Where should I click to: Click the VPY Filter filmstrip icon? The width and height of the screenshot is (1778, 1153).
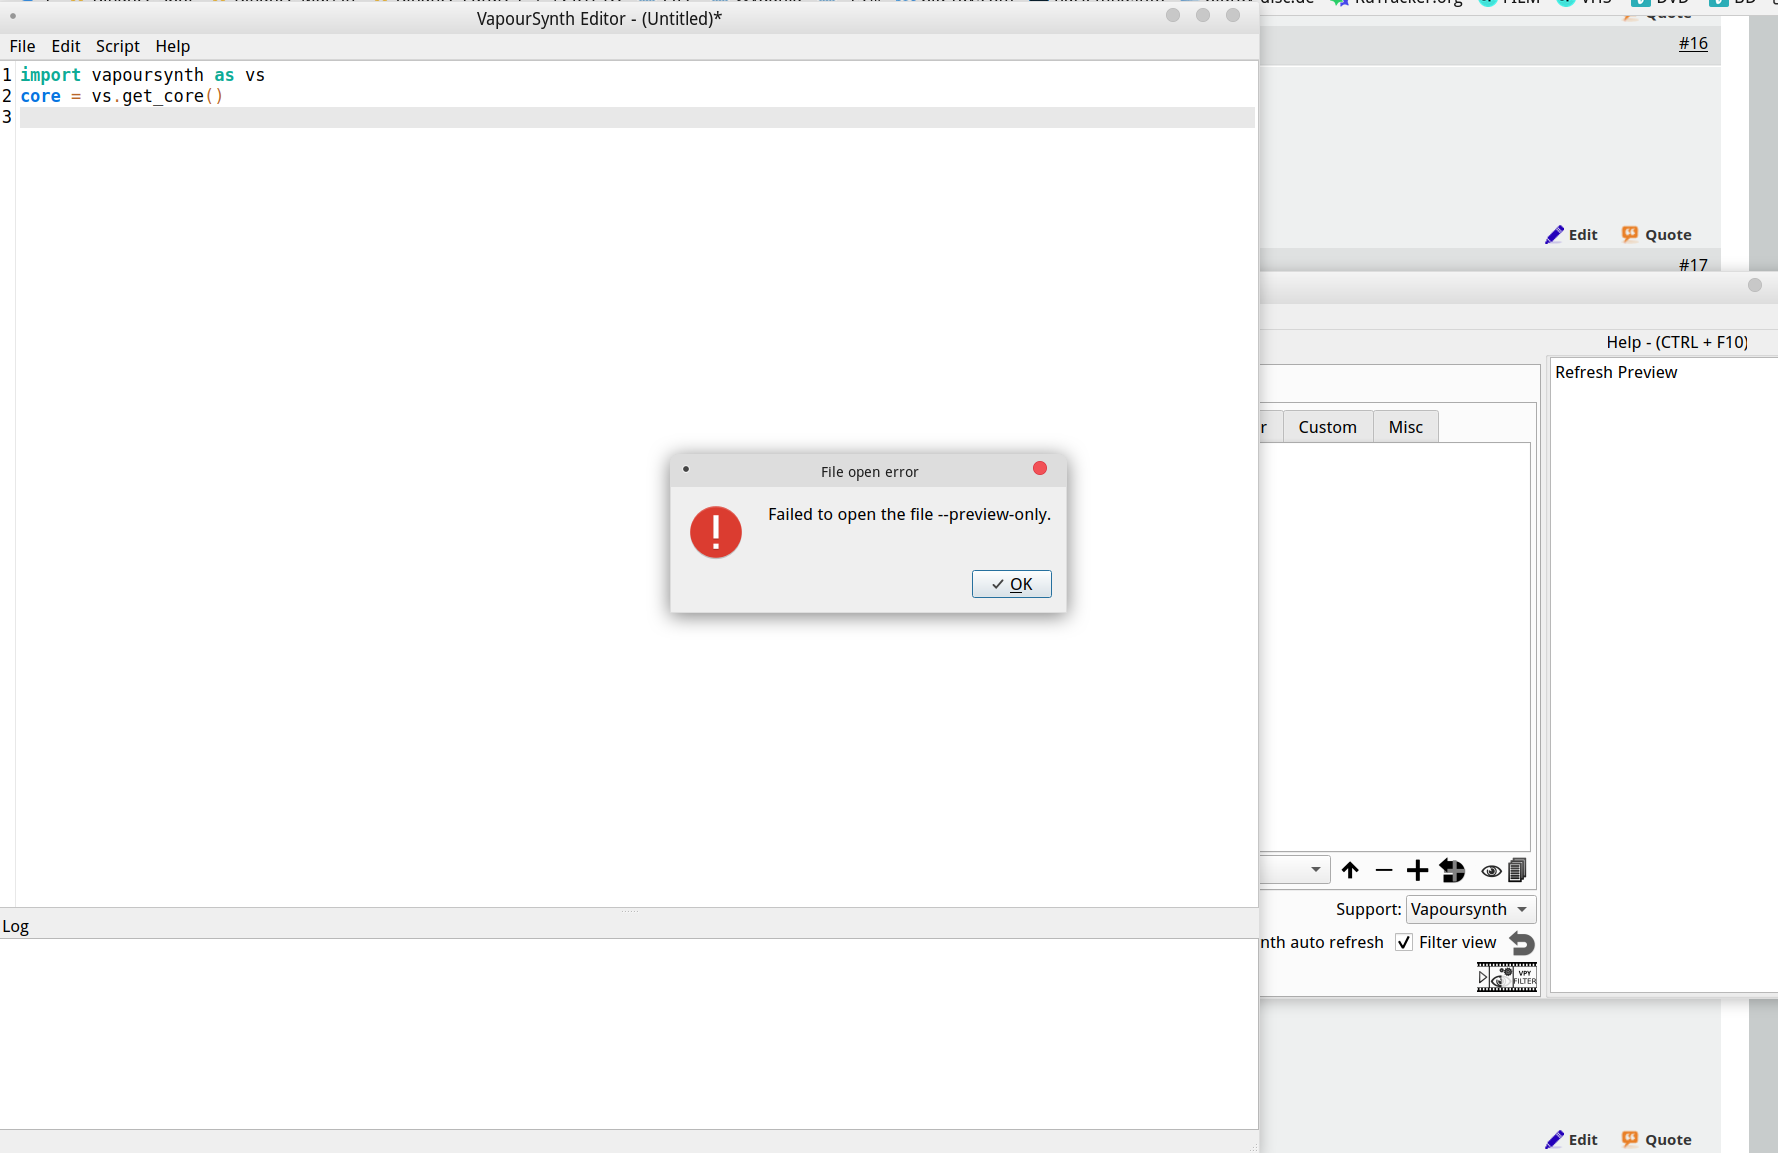(1506, 976)
